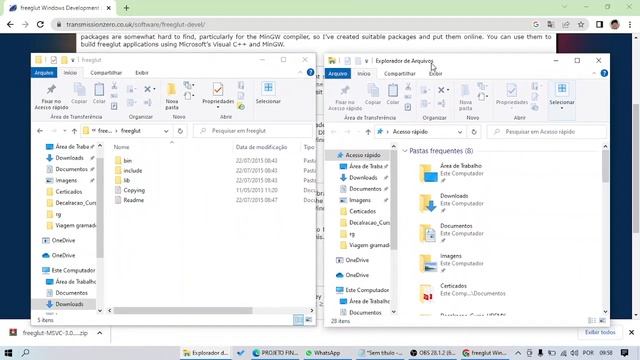Select lib folder in freeglut window
Viewport: 640px width, 360px height.
coord(126,180)
